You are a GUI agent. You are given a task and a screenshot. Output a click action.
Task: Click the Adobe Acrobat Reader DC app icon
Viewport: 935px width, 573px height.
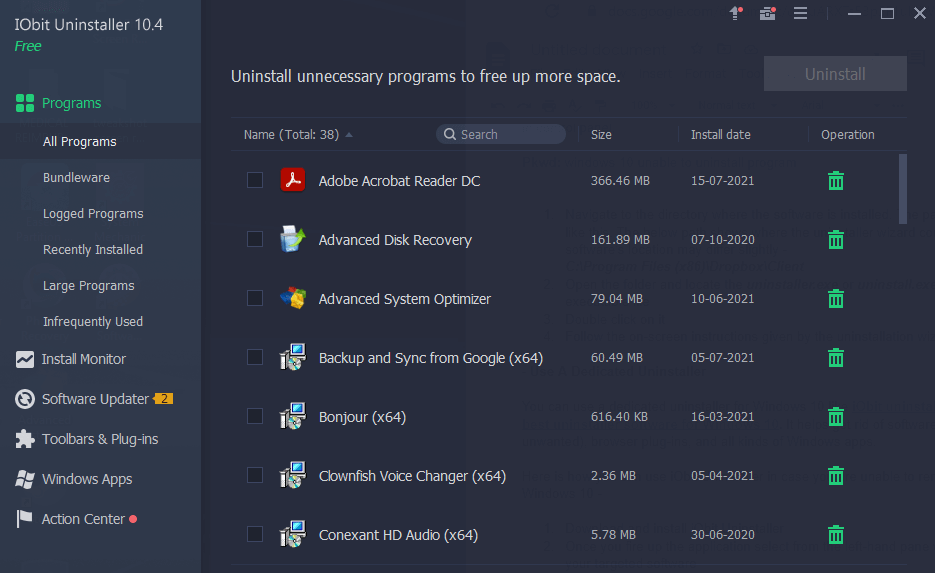(x=293, y=180)
